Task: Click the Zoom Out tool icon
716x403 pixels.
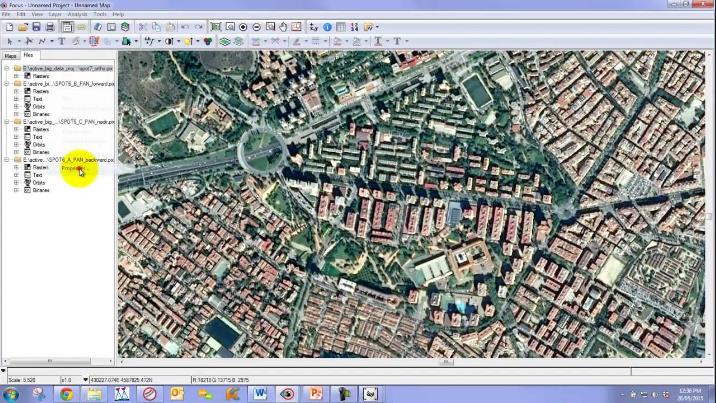Action: [x=257, y=27]
